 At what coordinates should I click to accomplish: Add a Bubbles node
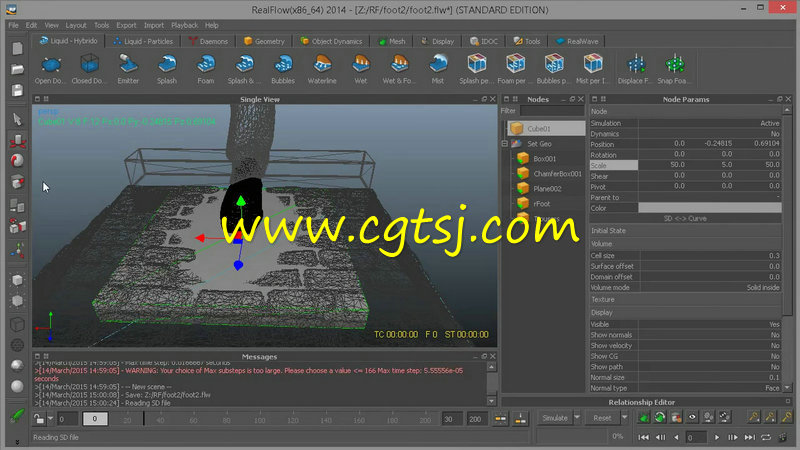283,64
